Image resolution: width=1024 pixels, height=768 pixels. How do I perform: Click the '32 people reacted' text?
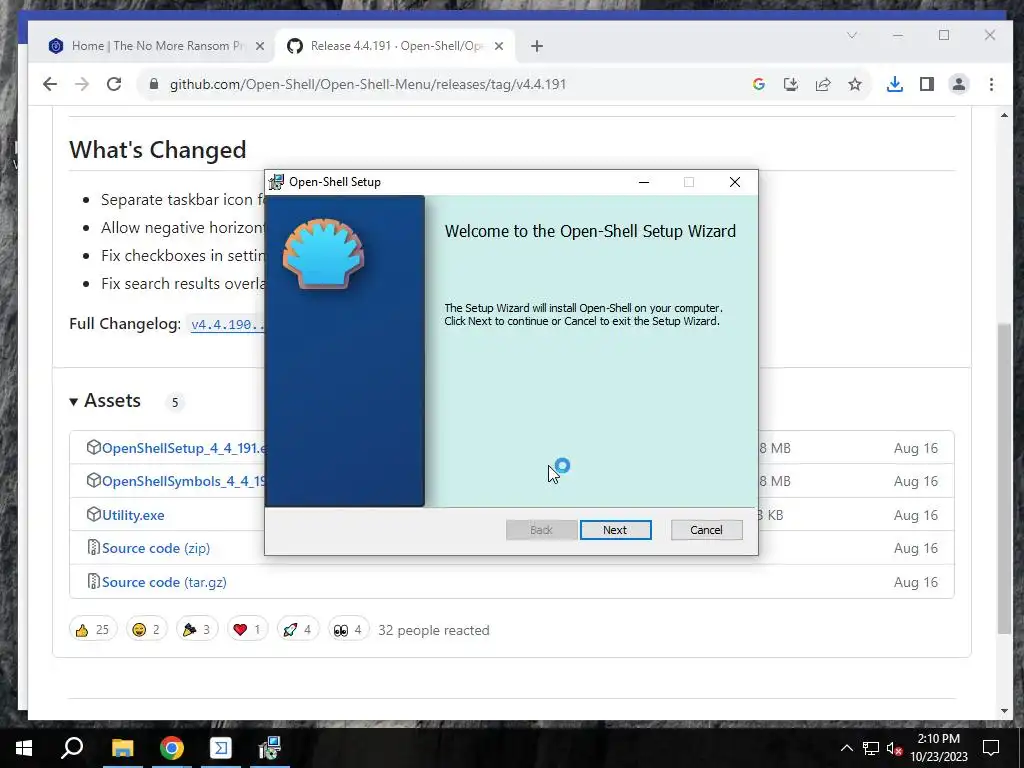click(434, 630)
